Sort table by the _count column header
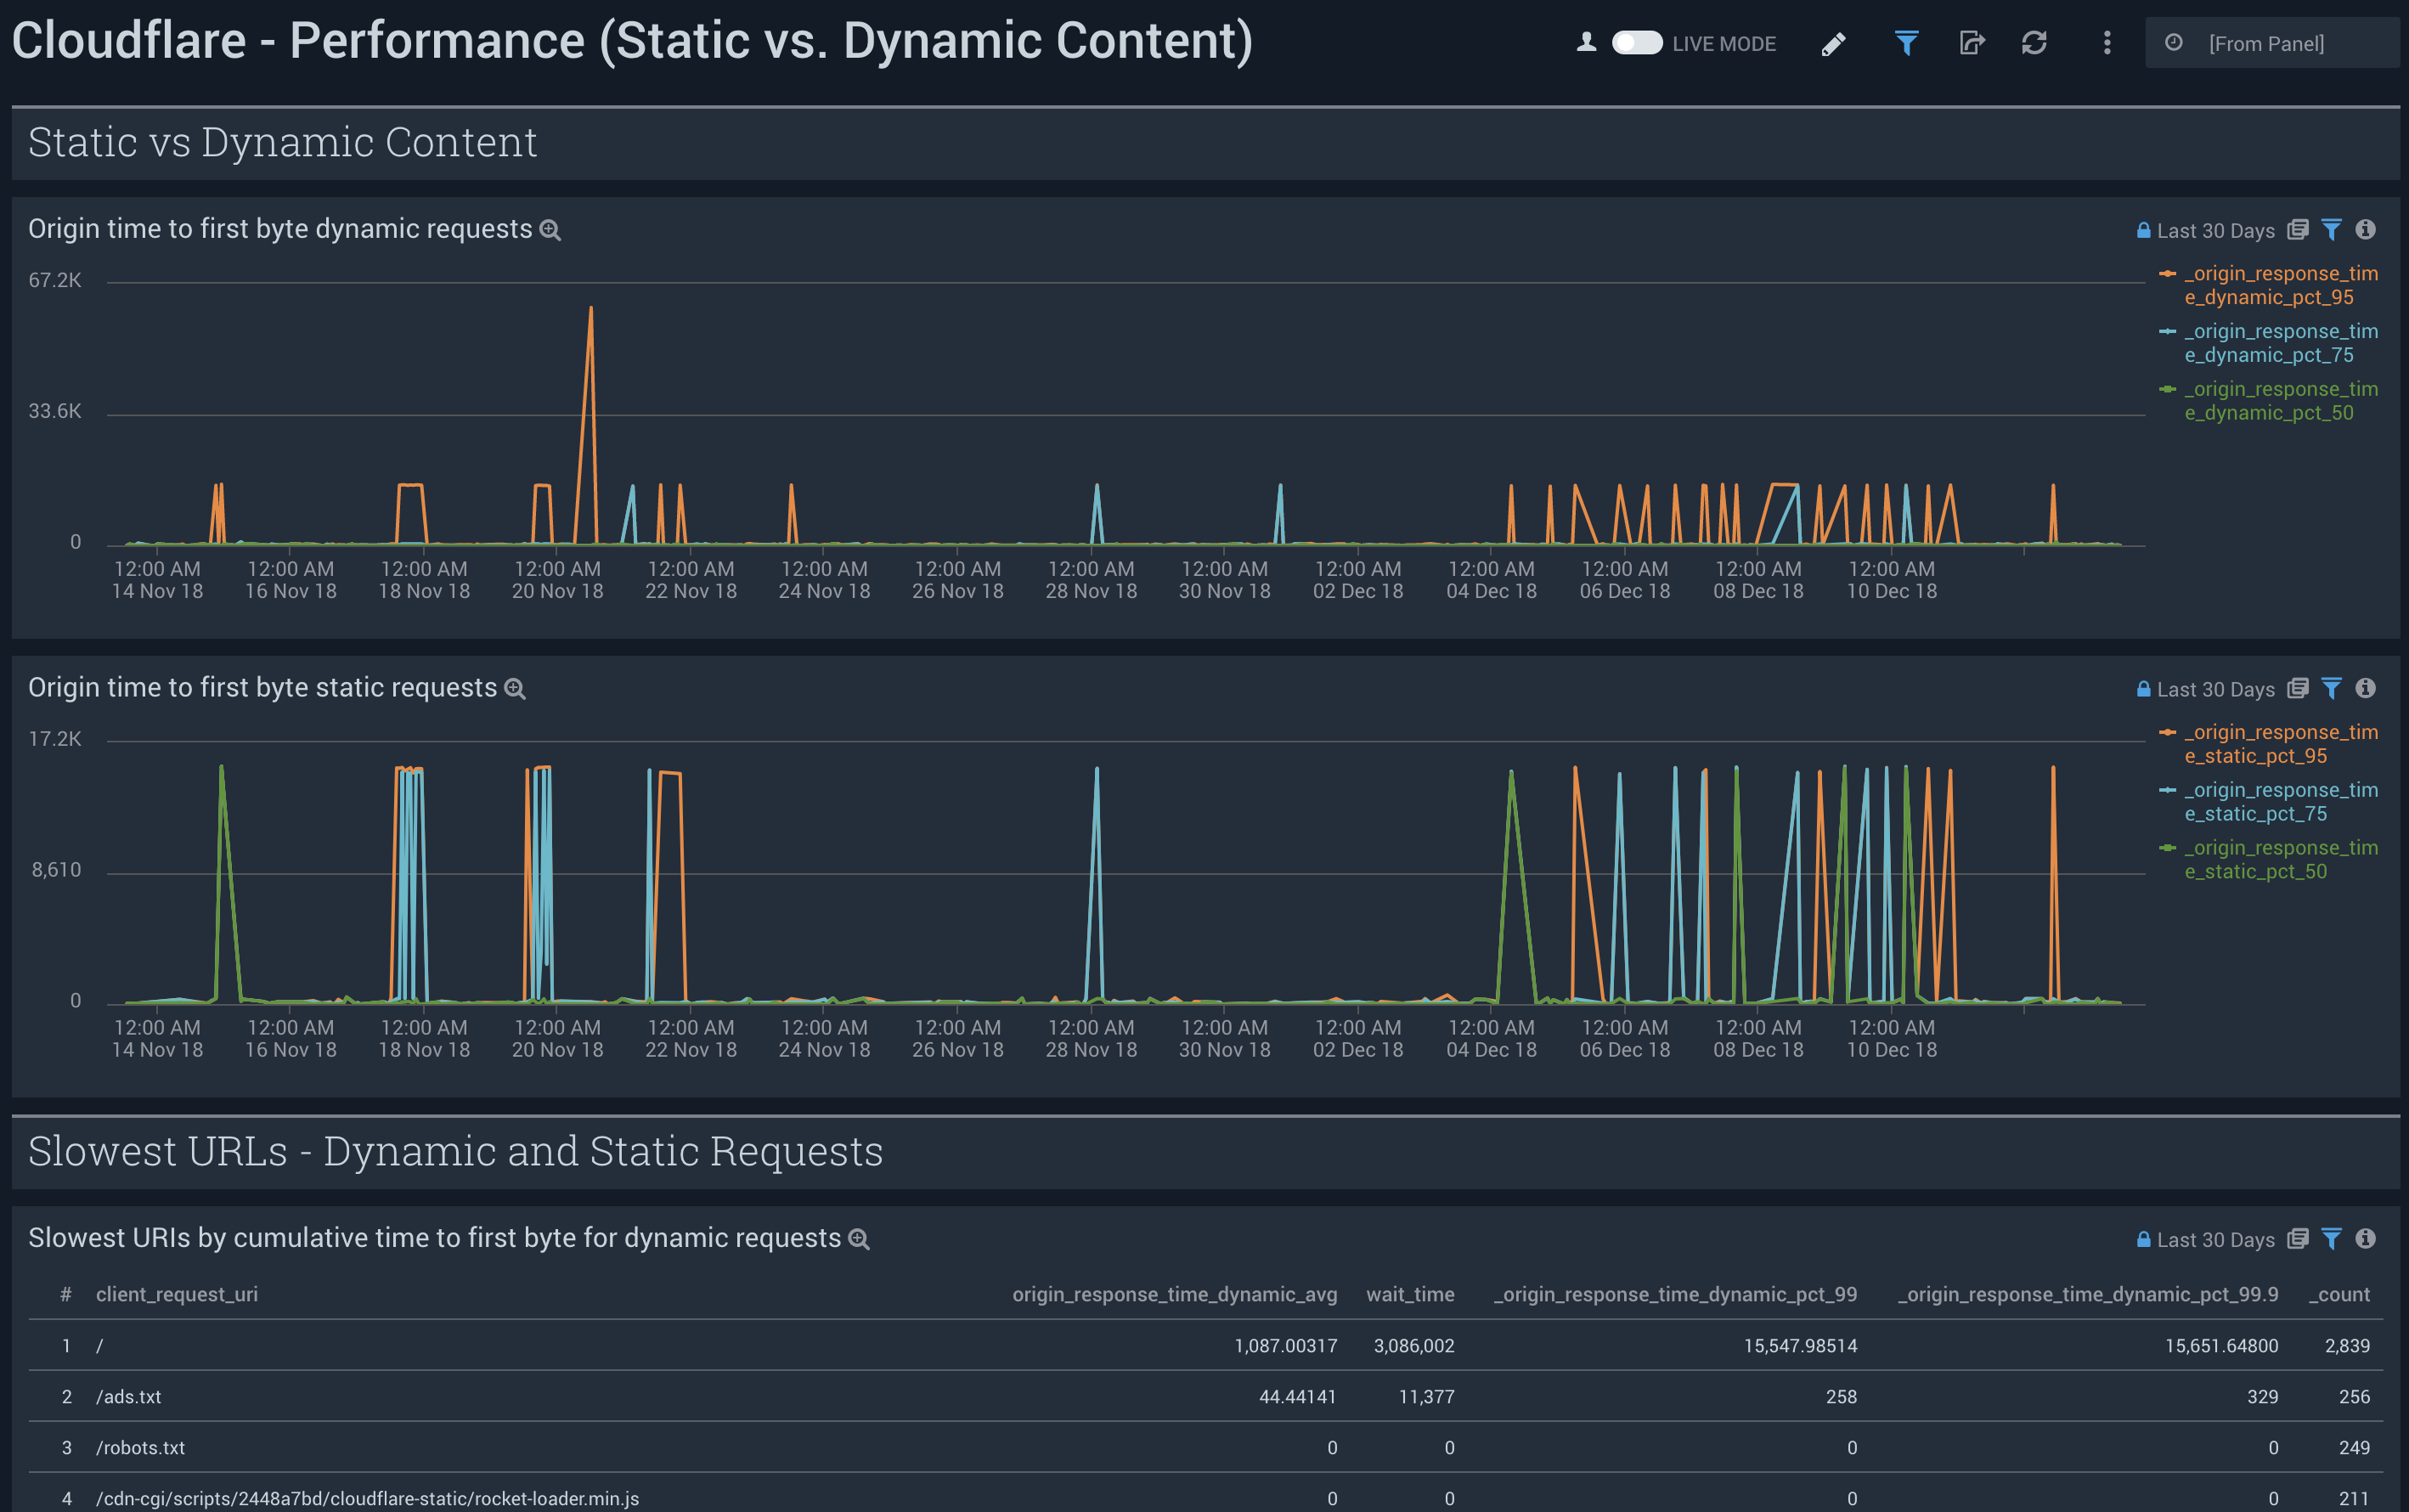The height and width of the screenshot is (1512, 2409). pyautogui.click(x=2339, y=1294)
